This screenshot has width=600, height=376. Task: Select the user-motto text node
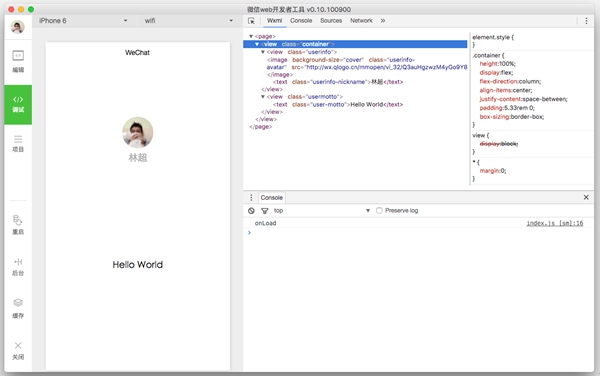(338, 104)
